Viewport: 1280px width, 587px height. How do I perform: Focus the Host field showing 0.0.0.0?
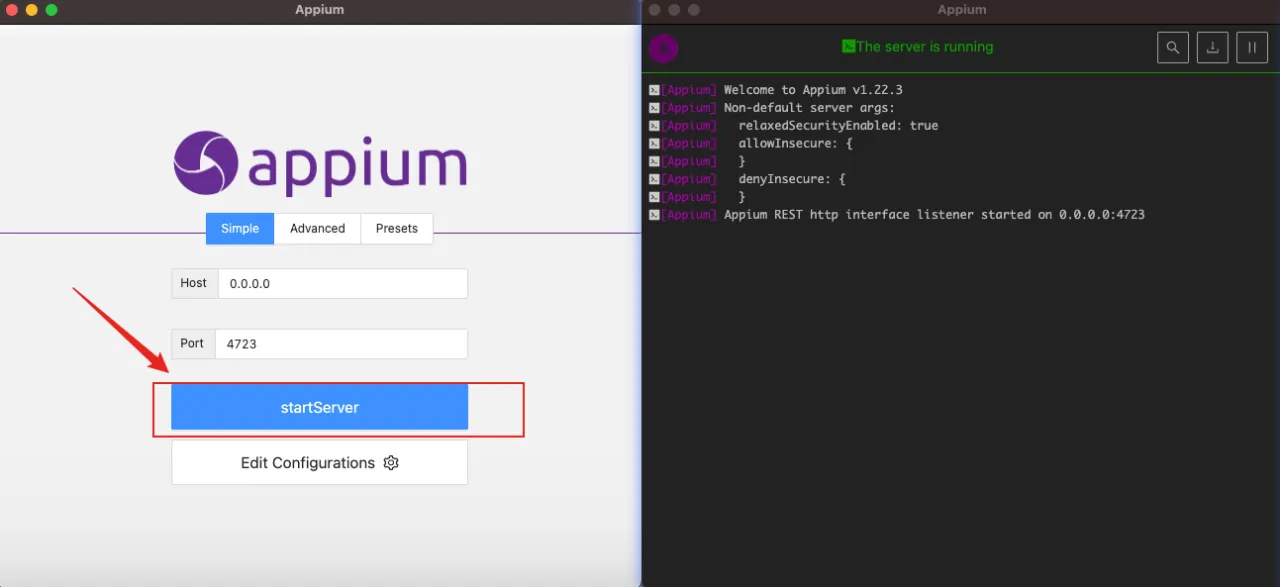click(342, 283)
